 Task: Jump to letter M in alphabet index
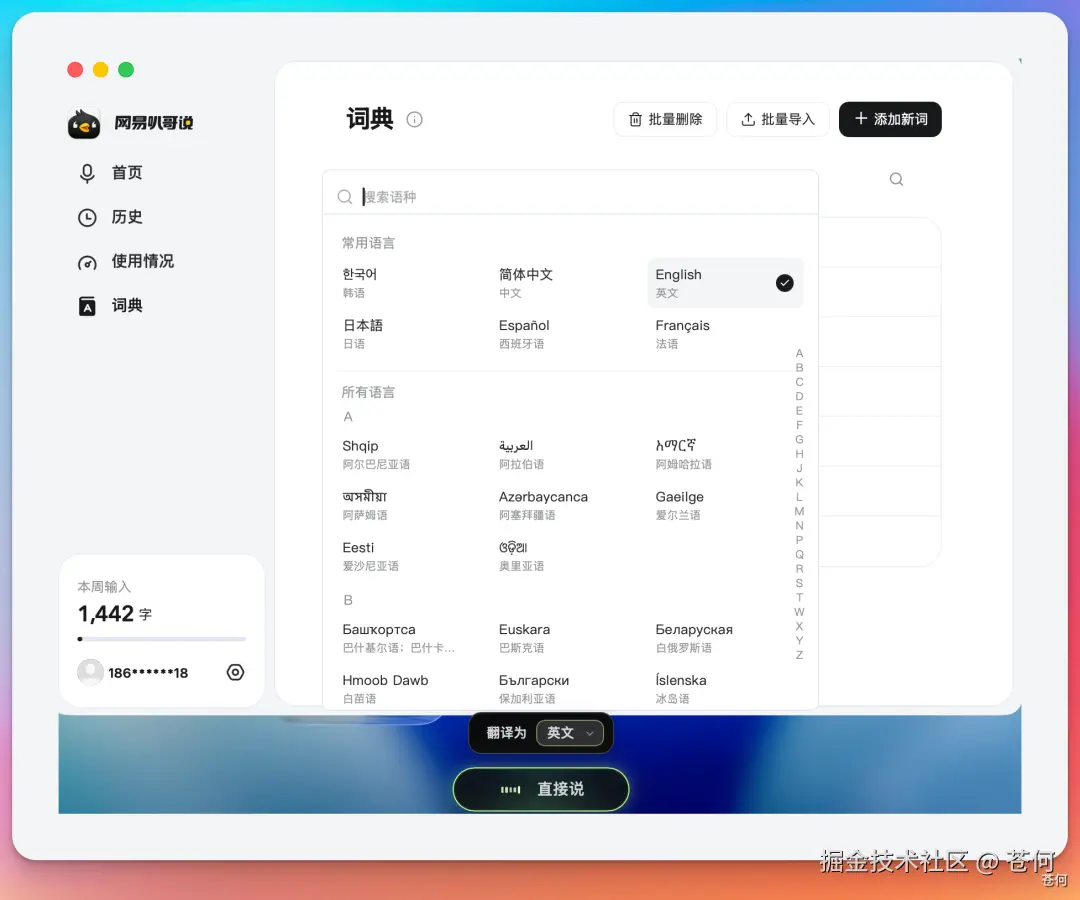(799, 511)
